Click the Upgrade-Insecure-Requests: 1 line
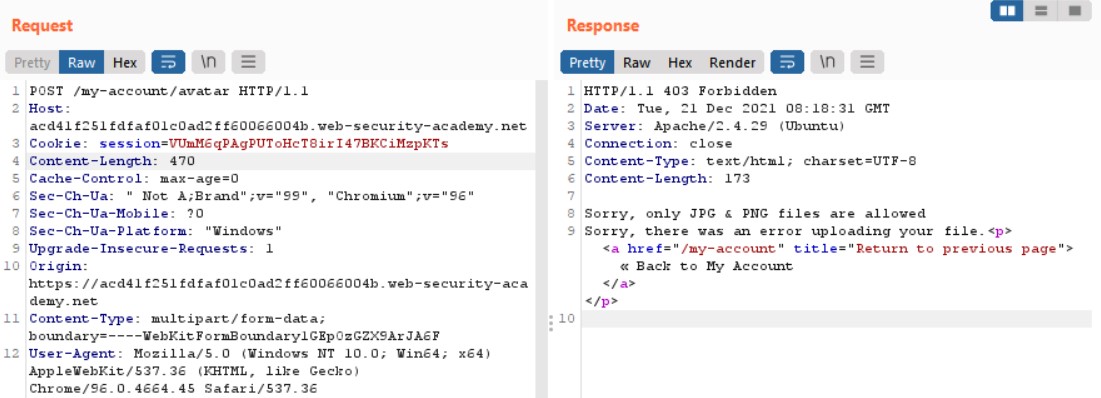This screenshot has width=1101, height=398. pos(151,249)
